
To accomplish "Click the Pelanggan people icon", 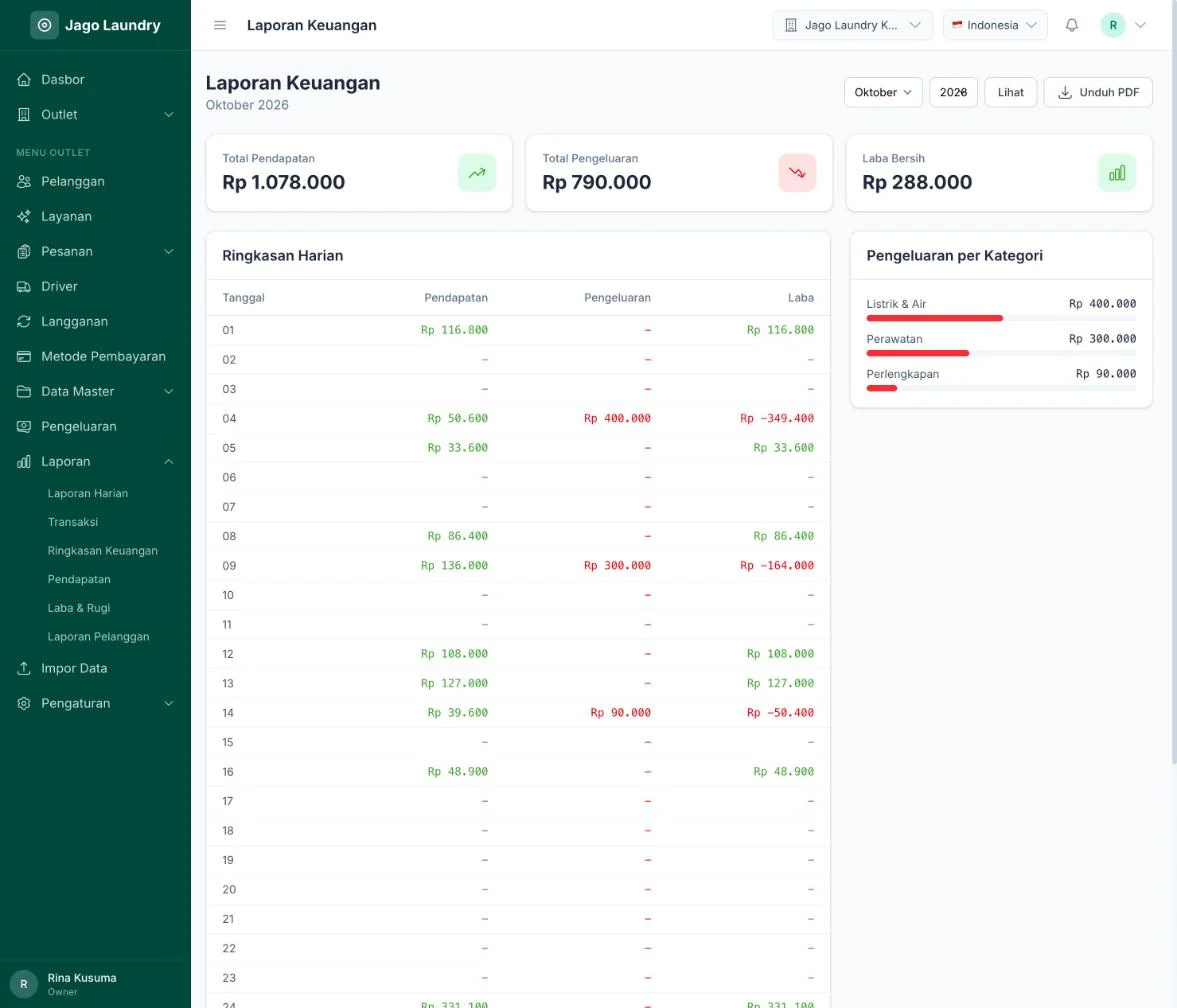I will click(x=24, y=182).
